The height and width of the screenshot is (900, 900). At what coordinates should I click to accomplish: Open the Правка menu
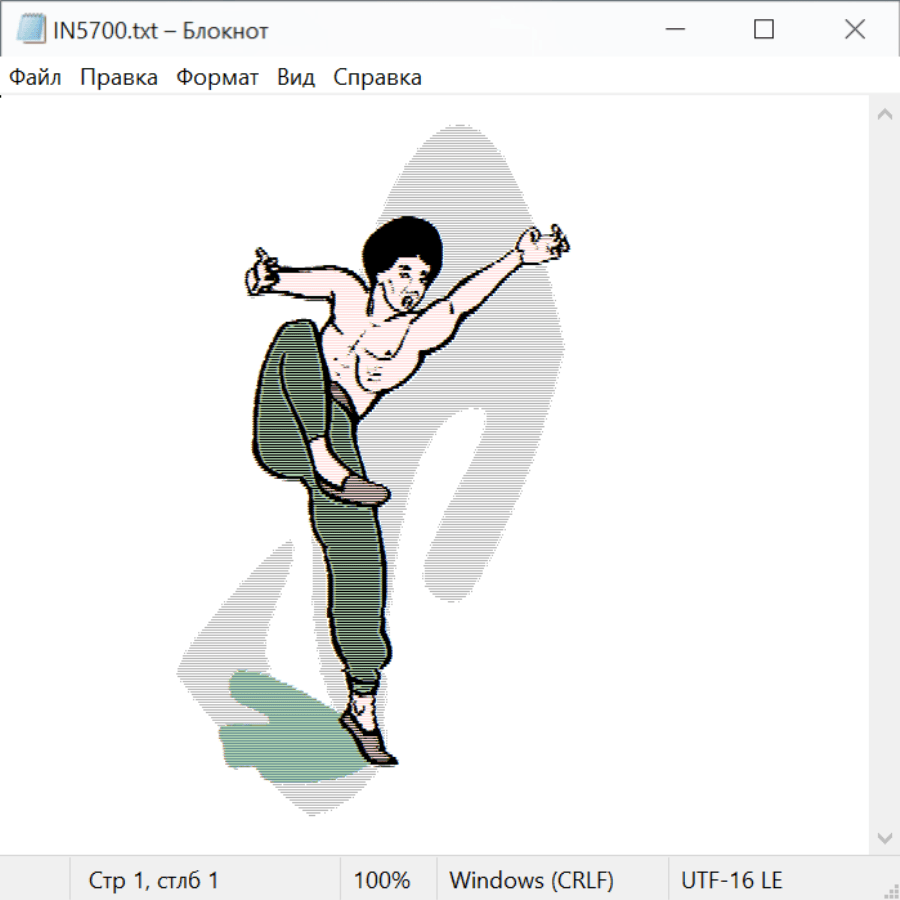click(x=119, y=78)
